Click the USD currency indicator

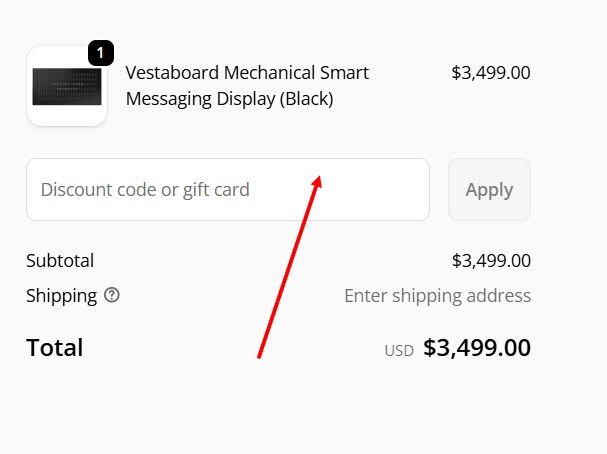[399, 351]
